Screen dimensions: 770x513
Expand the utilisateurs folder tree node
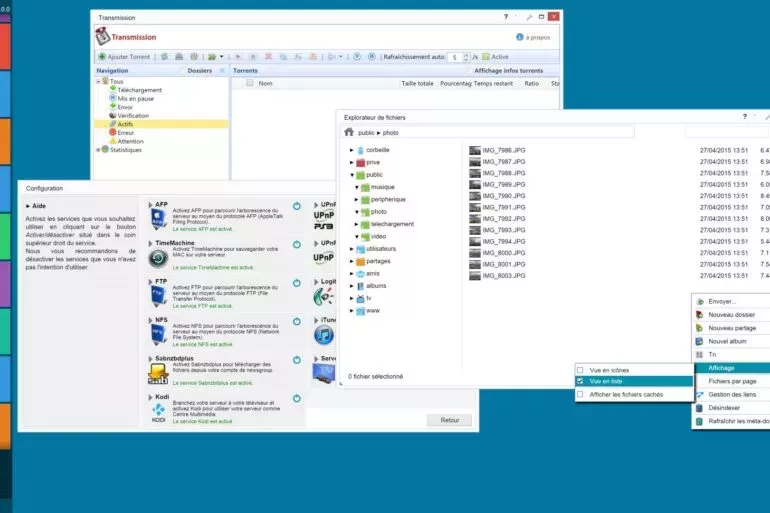pos(352,249)
